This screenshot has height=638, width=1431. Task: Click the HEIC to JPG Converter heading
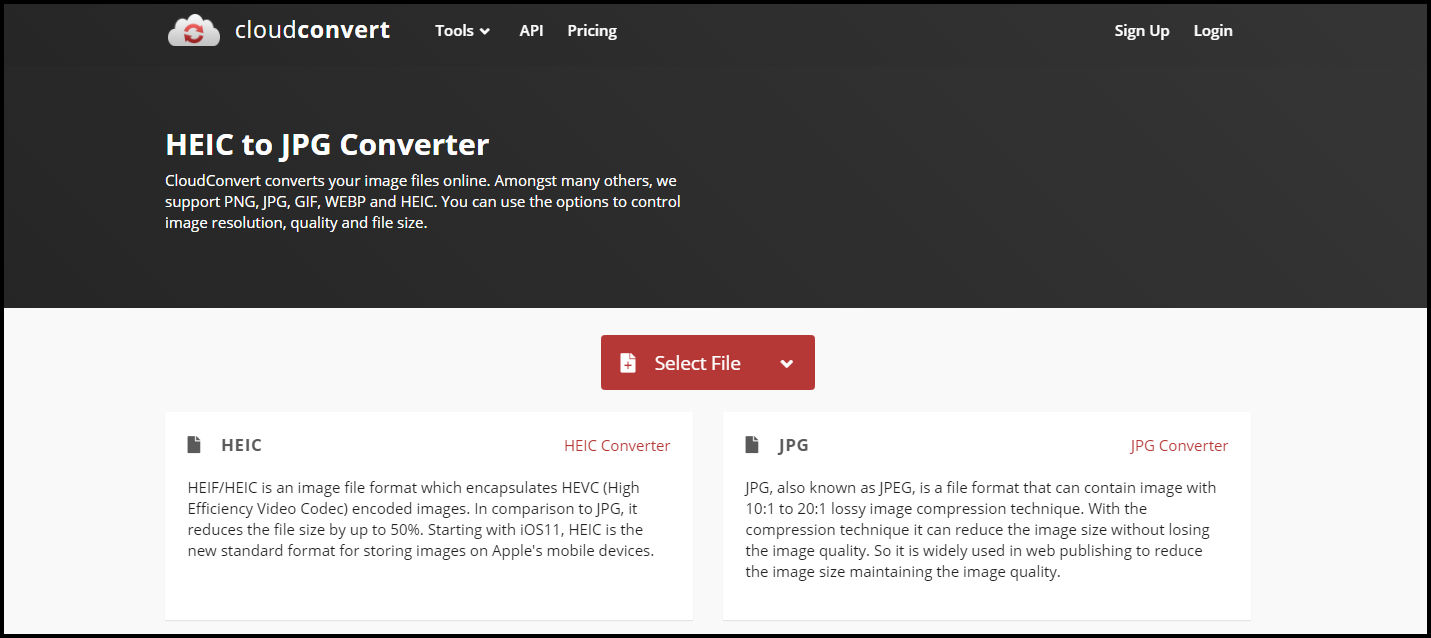(x=327, y=145)
